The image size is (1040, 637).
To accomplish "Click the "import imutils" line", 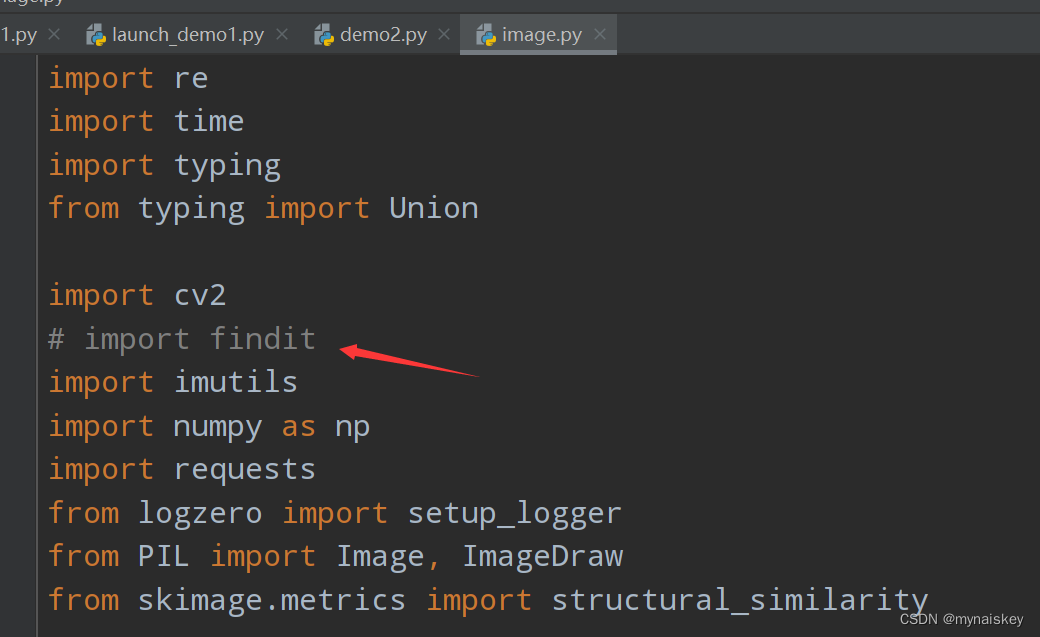I will pos(173,382).
